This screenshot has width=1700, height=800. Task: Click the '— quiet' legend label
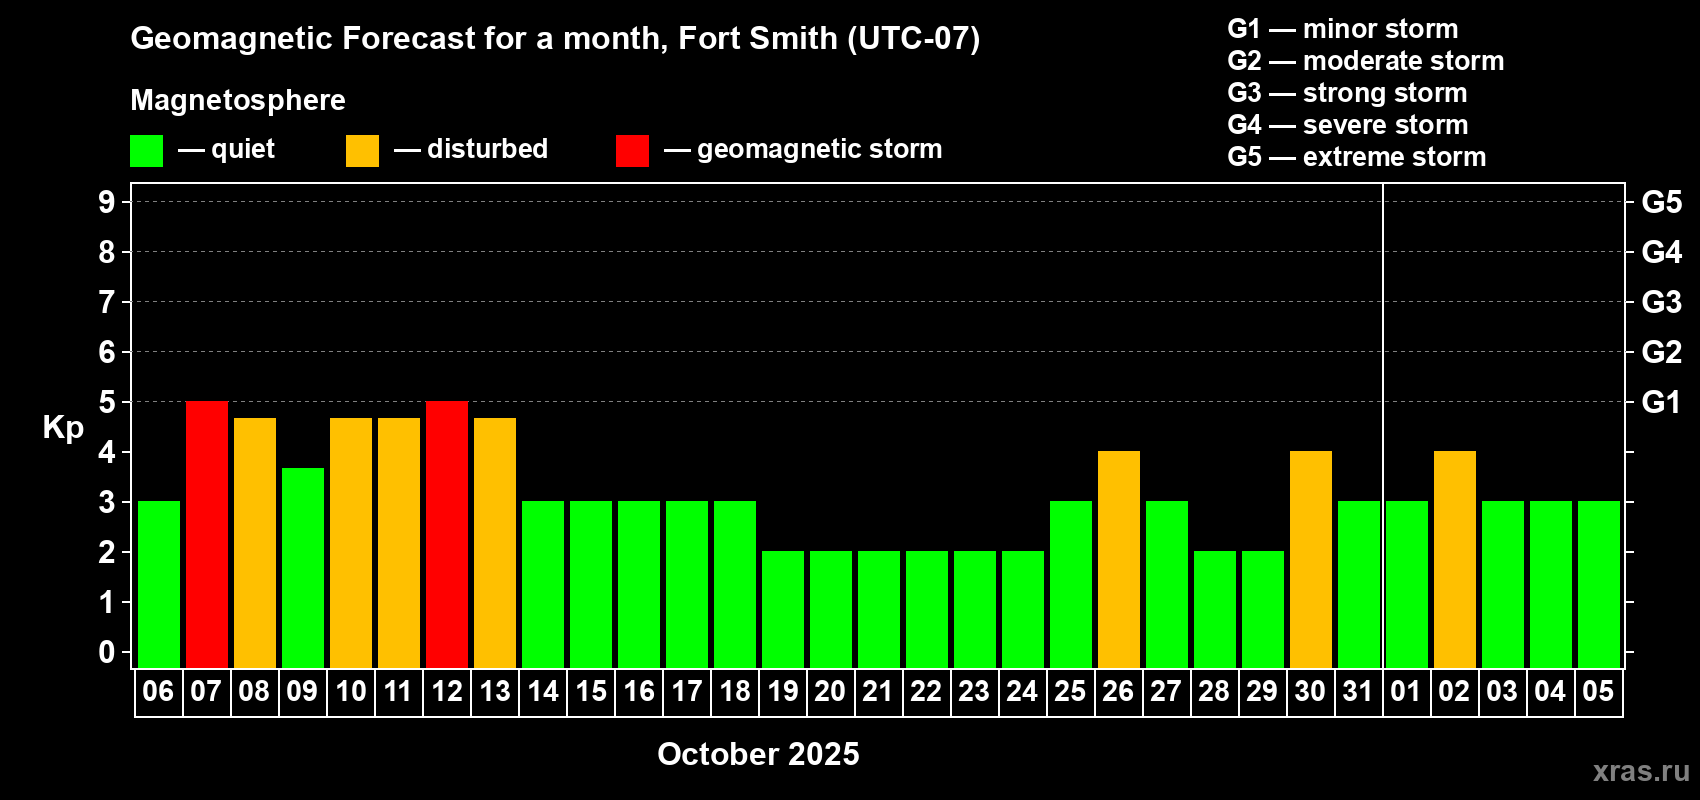[226, 149]
